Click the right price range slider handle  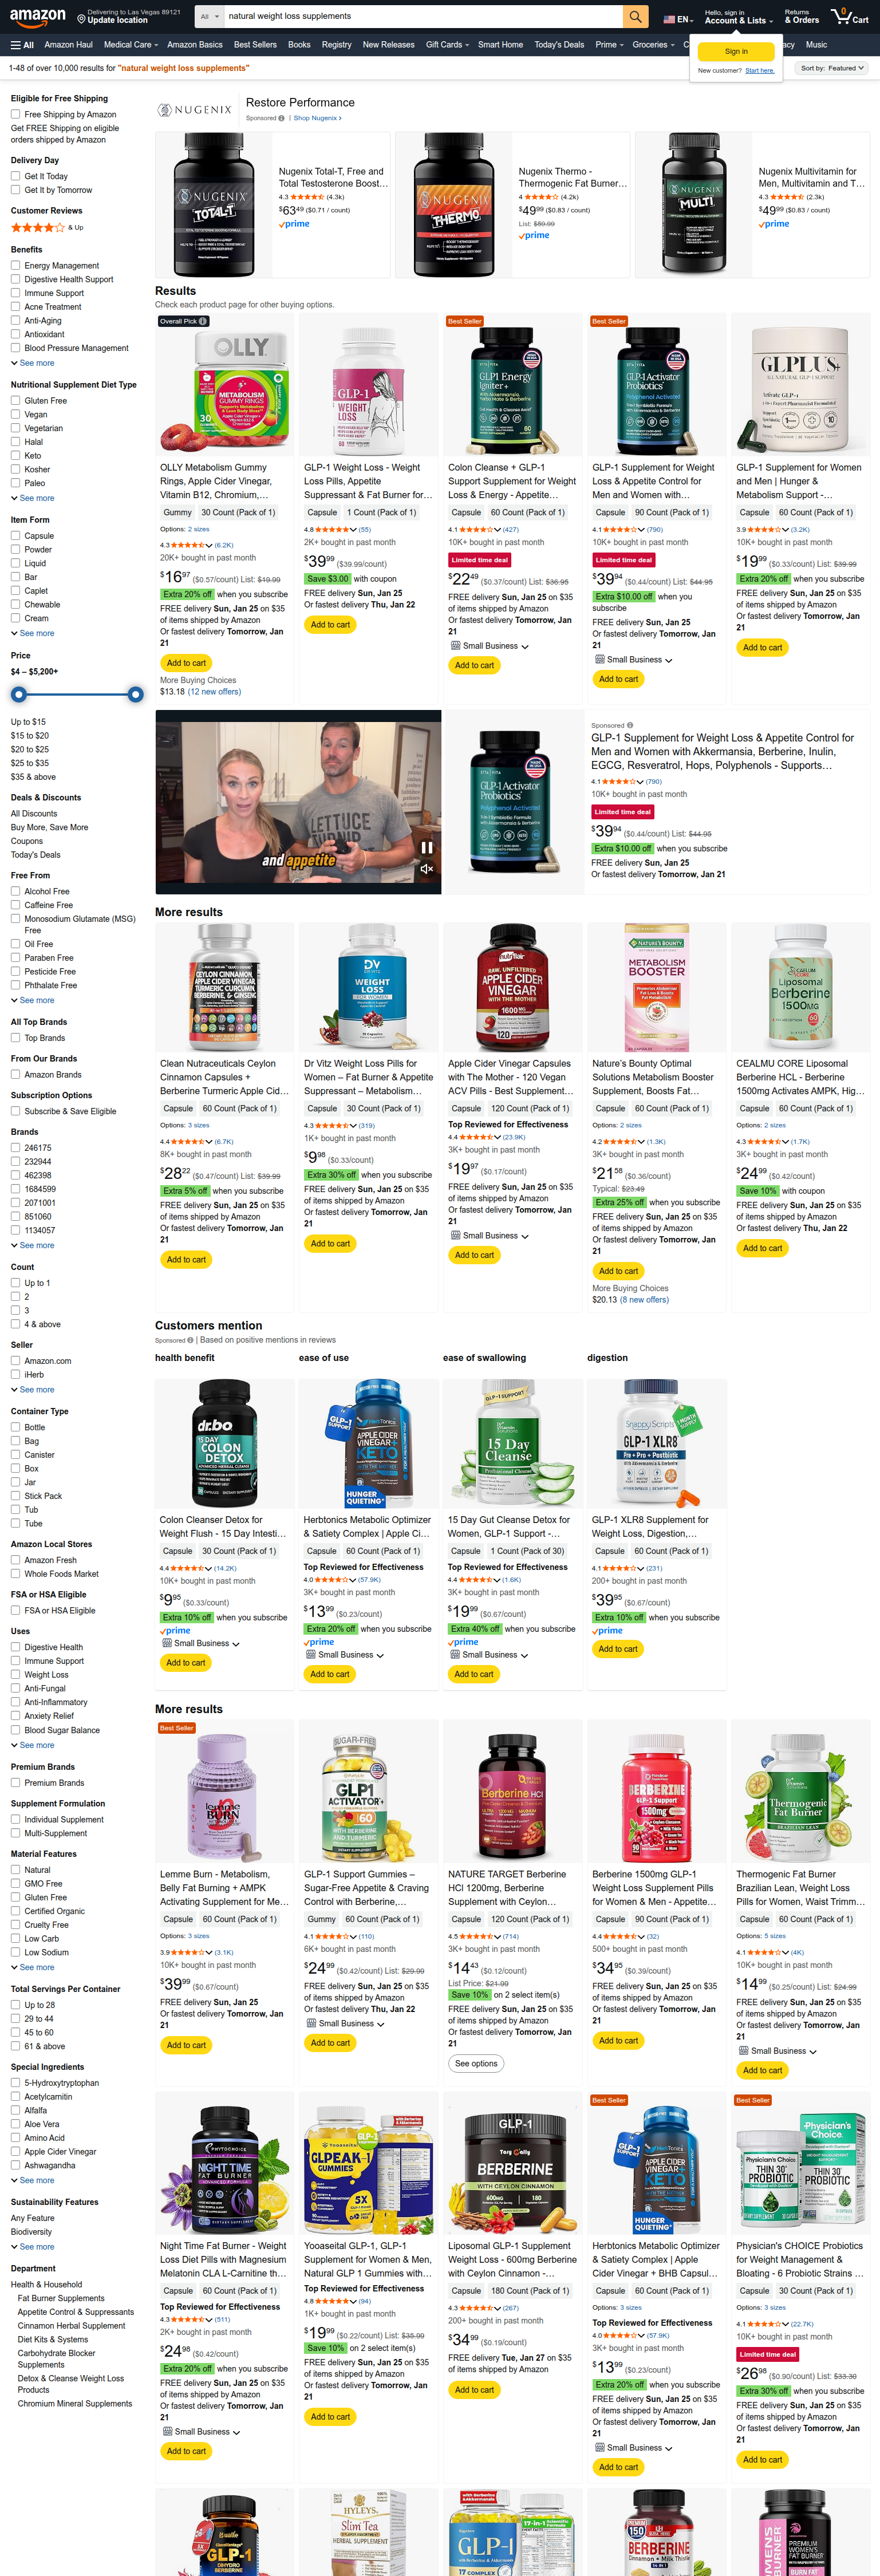[x=136, y=694]
